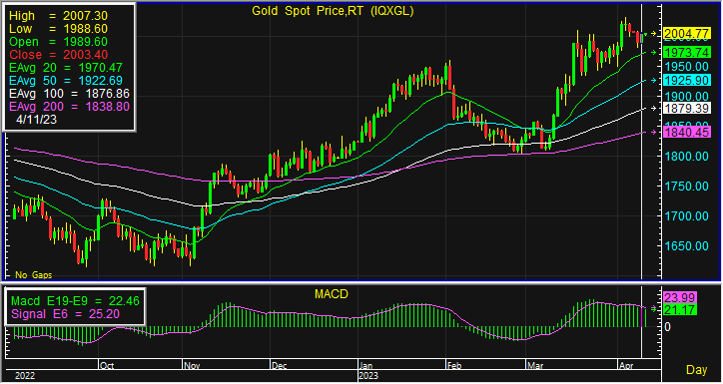The height and width of the screenshot is (384, 723).
Task: Click the 1900.00 price axis label
Action: (x=687, y=96)
